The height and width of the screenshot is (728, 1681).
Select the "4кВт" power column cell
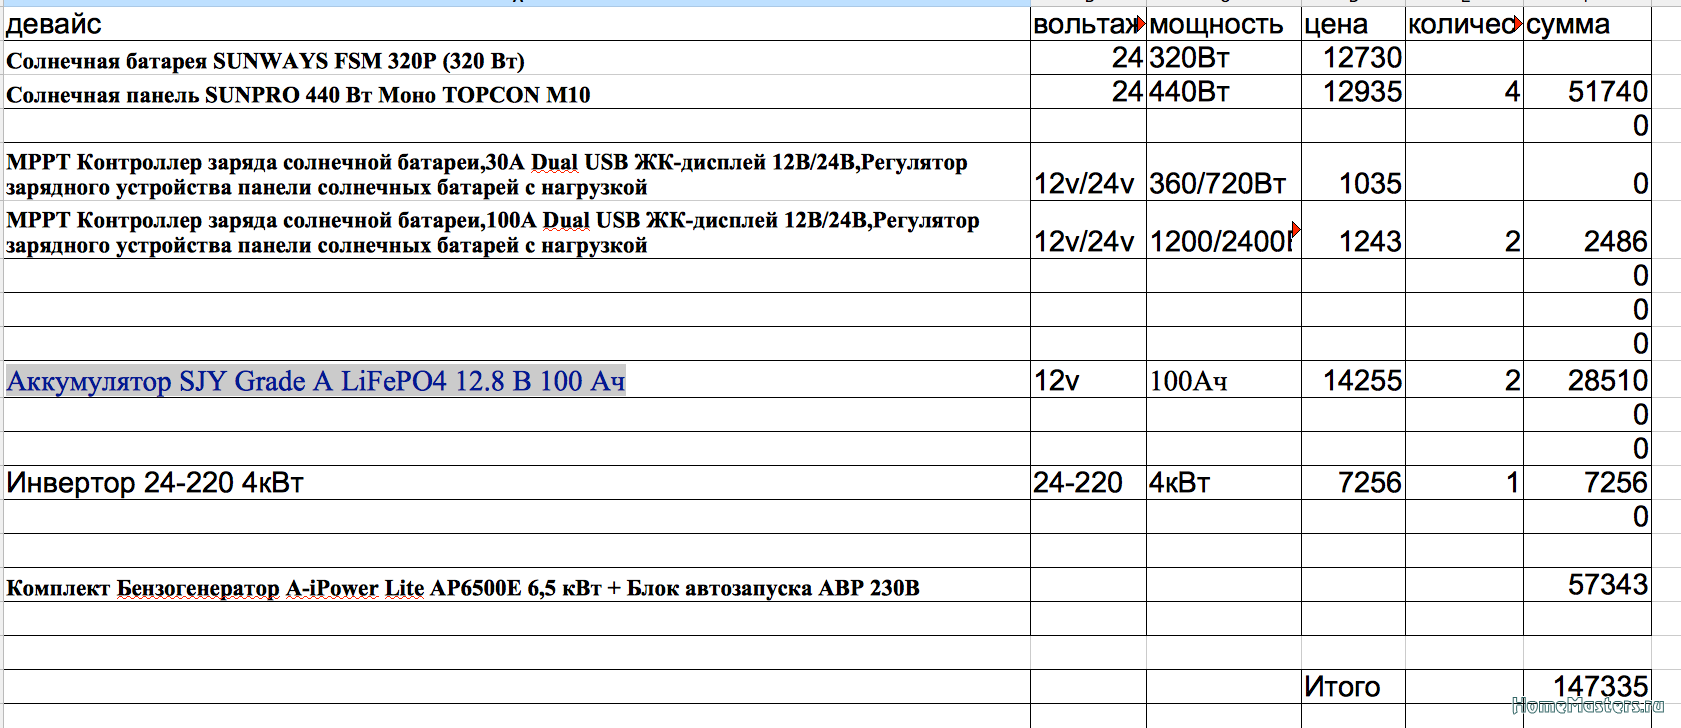[1224, 483]
